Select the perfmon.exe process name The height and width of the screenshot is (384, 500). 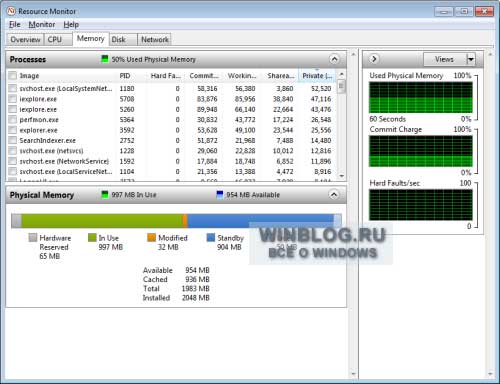tap(39, 119)
